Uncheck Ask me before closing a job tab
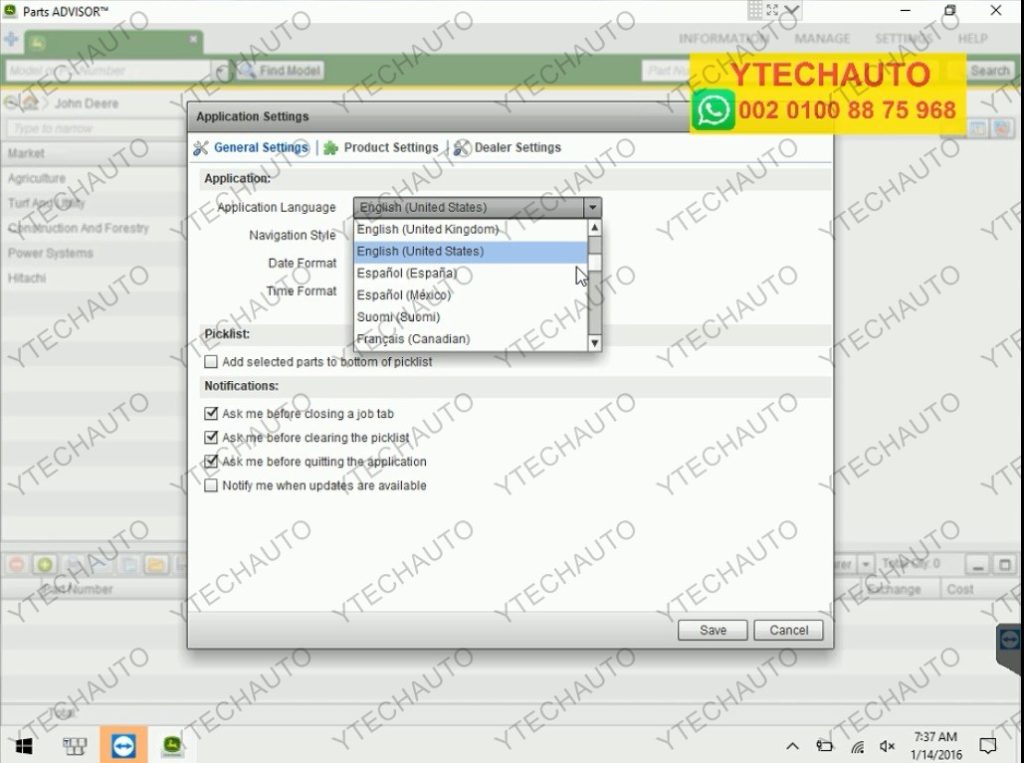Image resolution: width=1024 pixels, height=763 pixels. coord(211,414)
